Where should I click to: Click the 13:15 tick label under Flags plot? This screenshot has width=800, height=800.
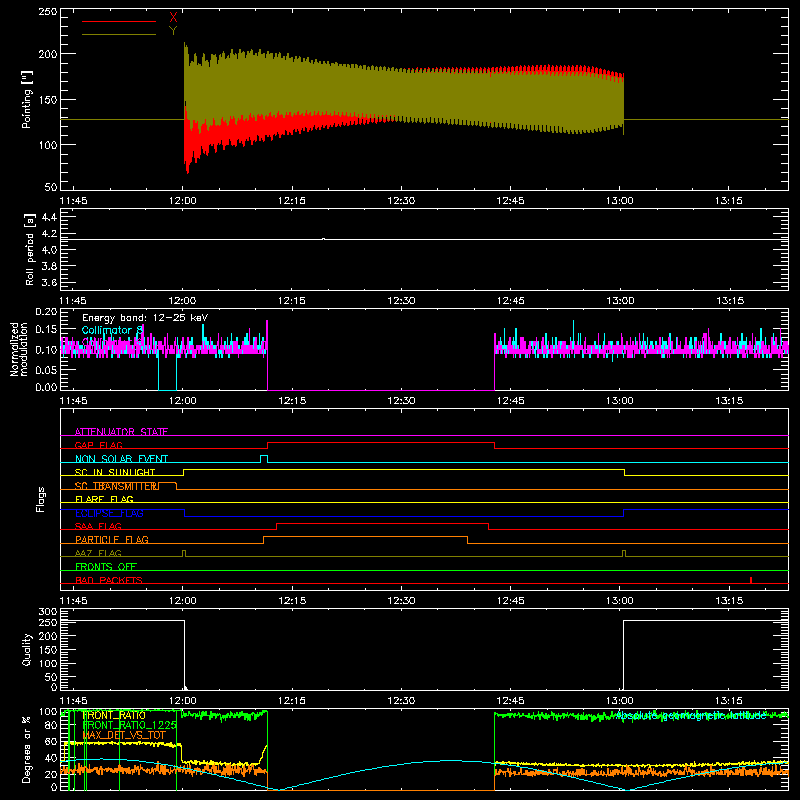coord(729,601)
